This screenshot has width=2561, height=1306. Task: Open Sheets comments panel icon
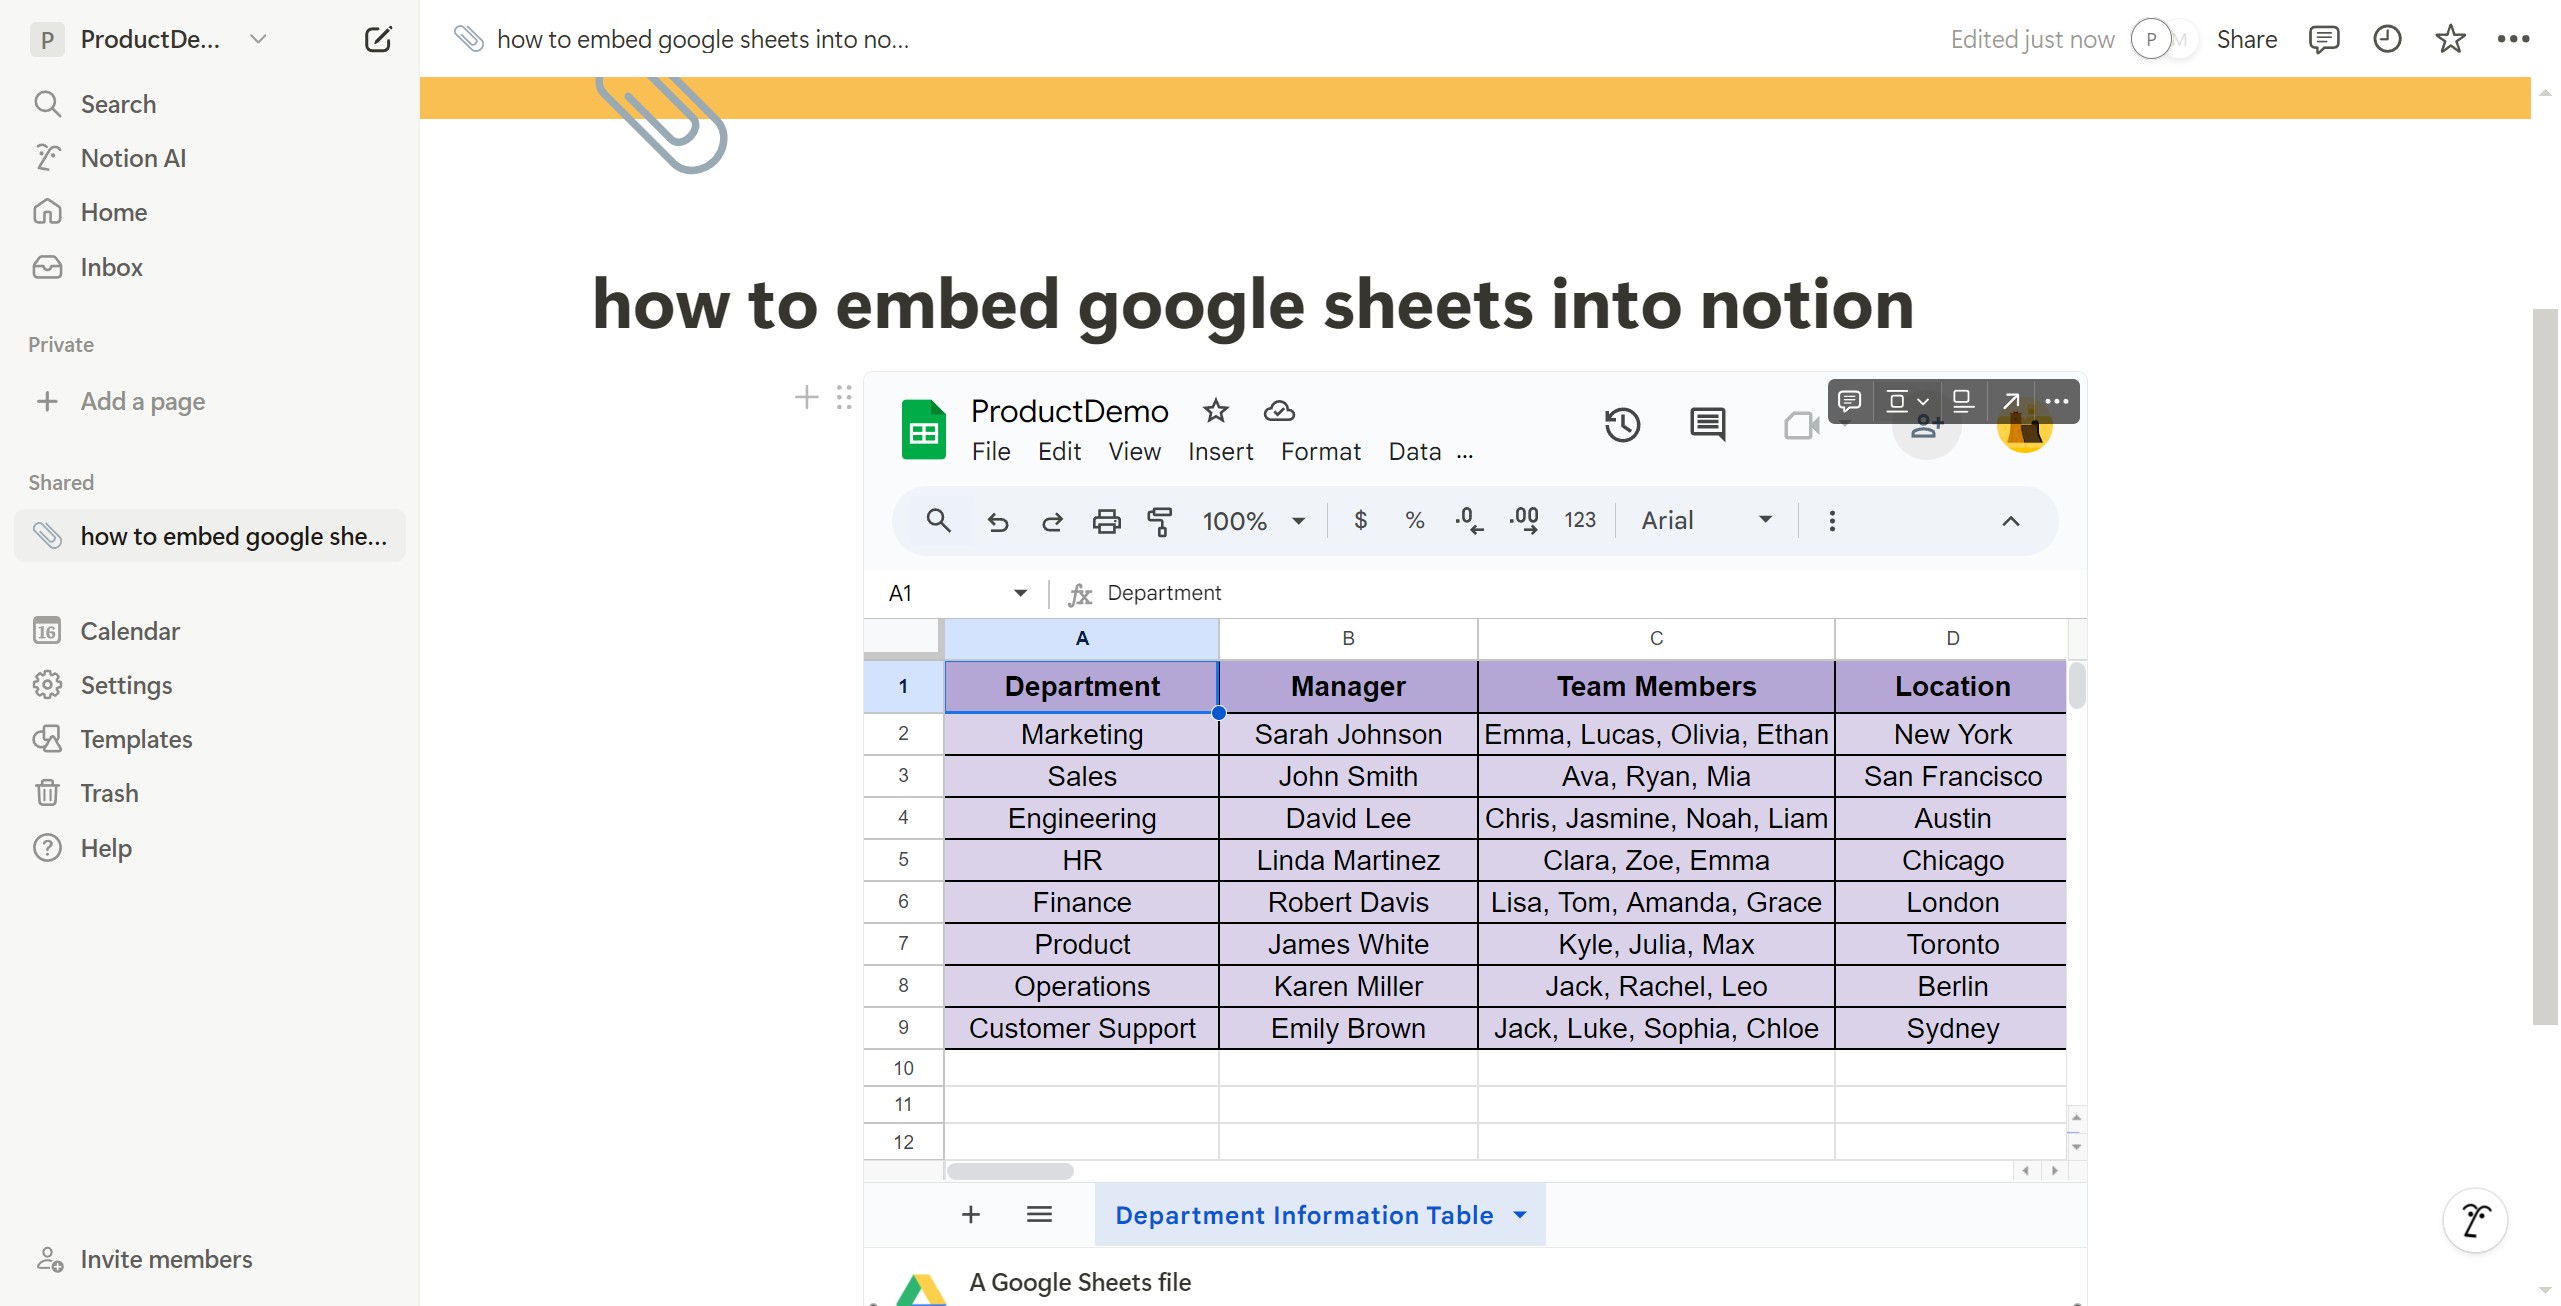[x=1707, y=425]
